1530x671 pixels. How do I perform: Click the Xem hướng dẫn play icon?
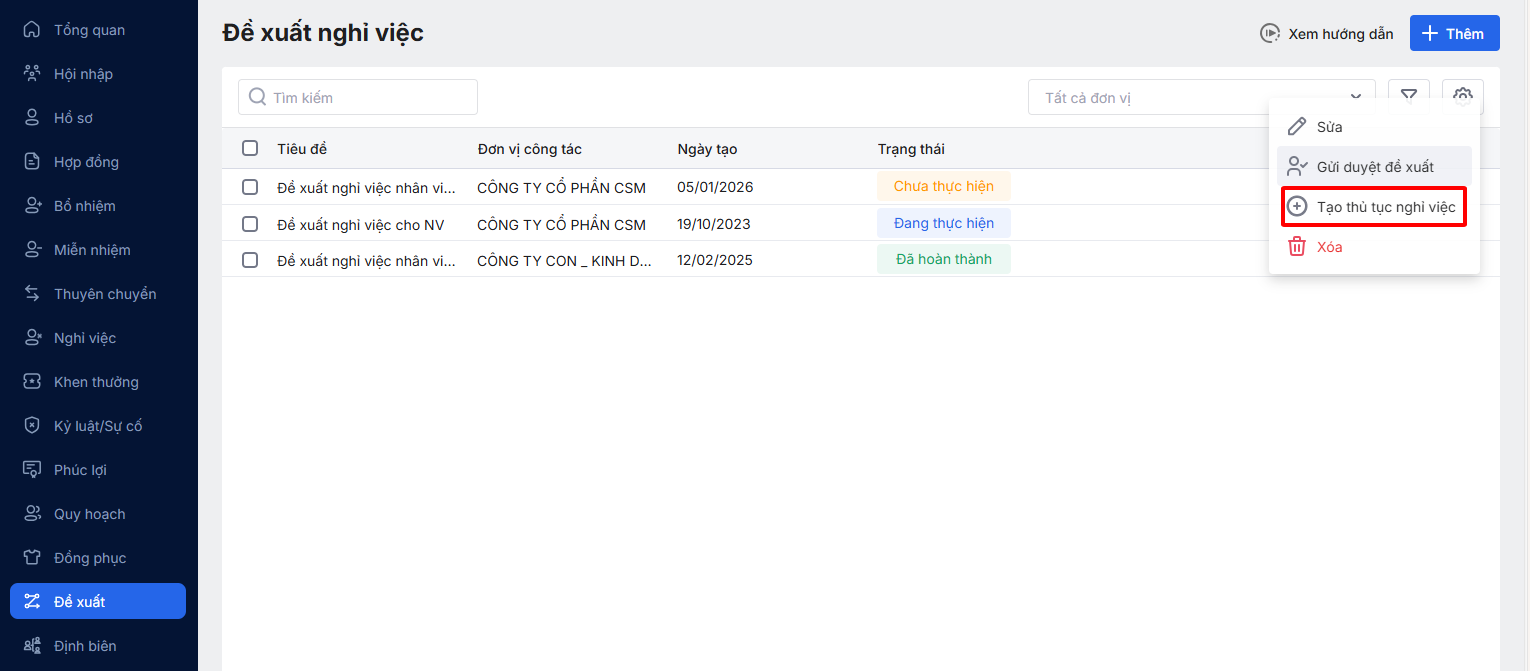pos(1269,34)
